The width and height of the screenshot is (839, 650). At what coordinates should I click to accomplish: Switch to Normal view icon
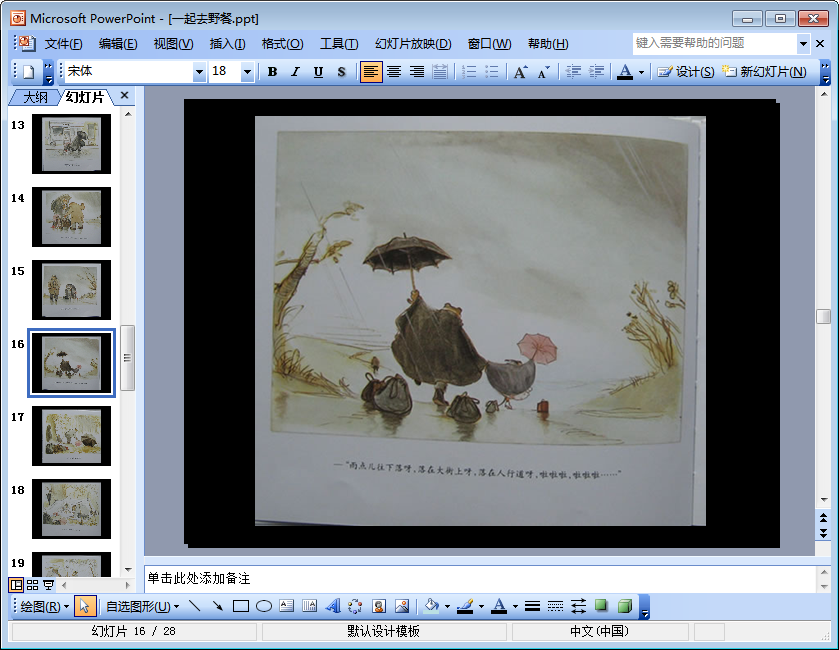coord(16,585)
